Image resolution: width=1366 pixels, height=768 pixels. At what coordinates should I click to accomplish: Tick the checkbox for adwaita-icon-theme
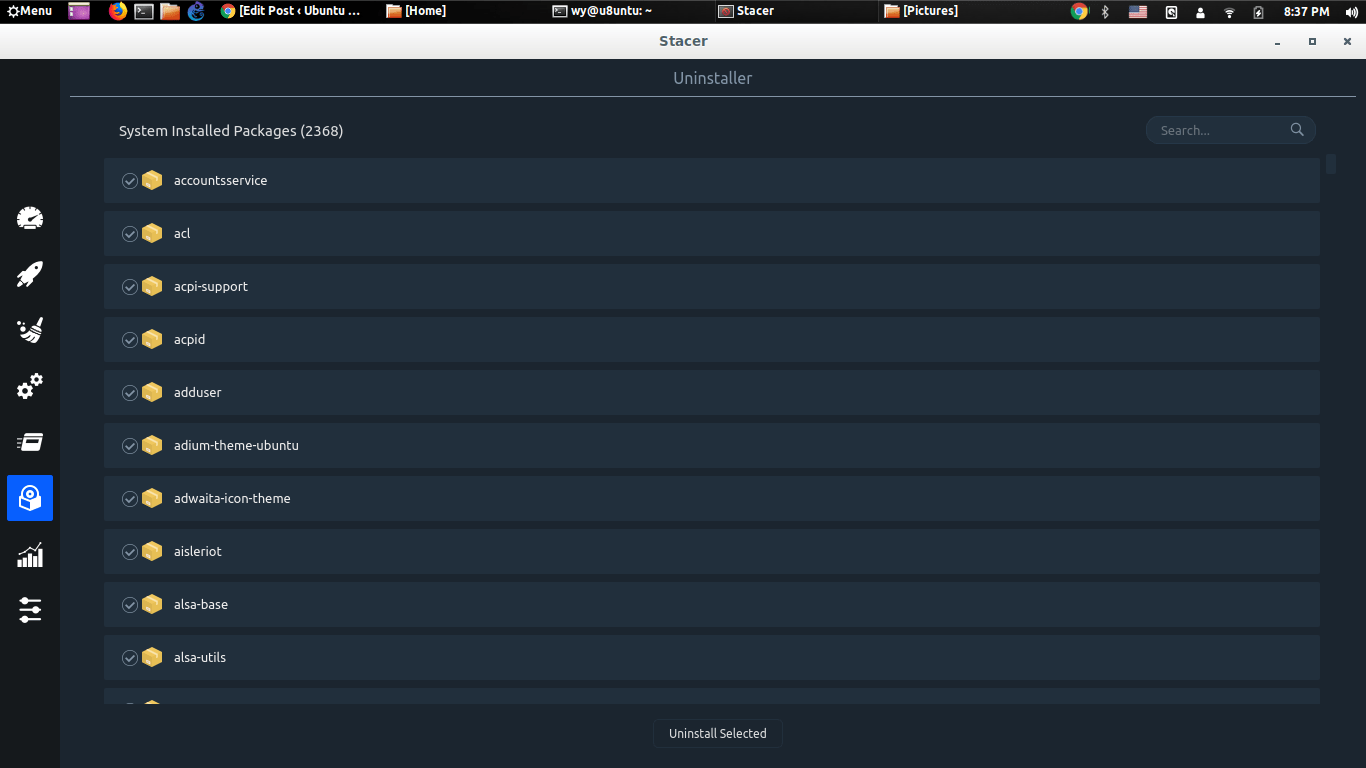(x=130, y=499)
